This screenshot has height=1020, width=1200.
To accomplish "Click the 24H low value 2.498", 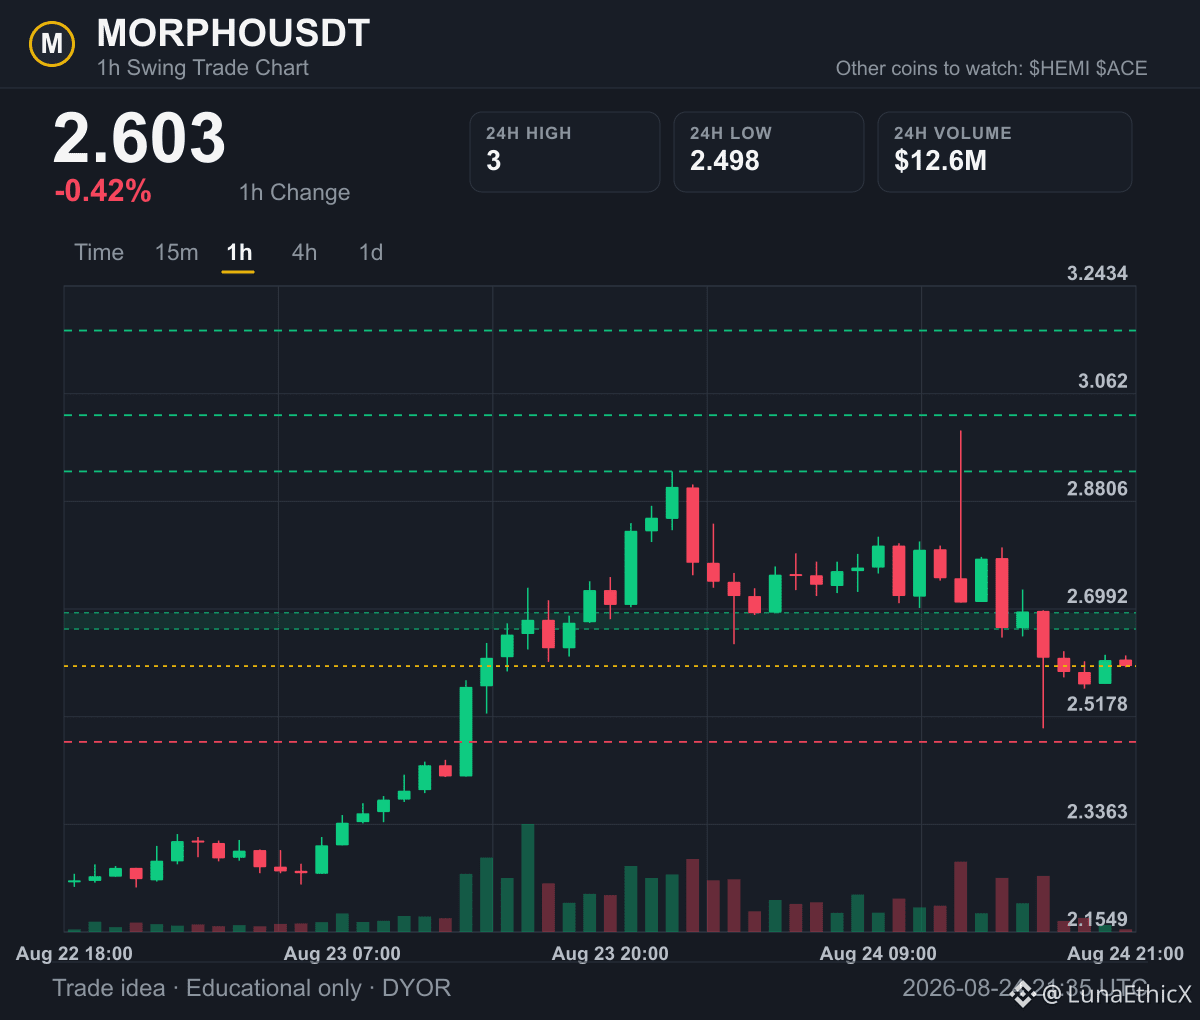I will (x=725, y=161).
